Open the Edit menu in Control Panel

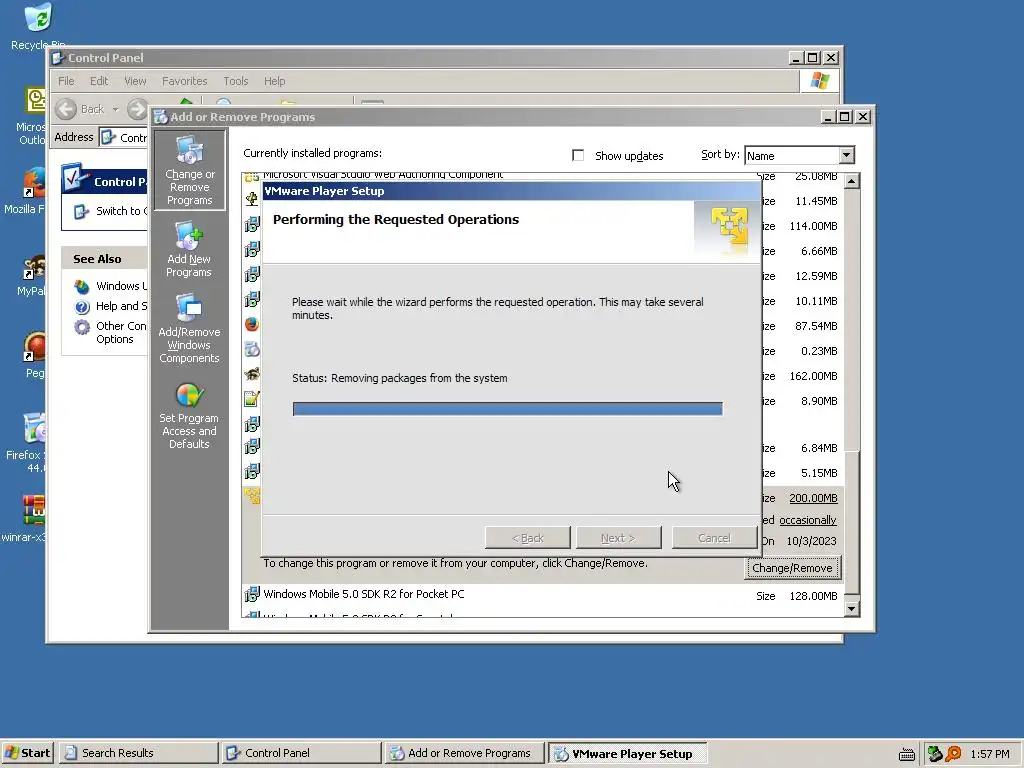click(x=99, y=81)
